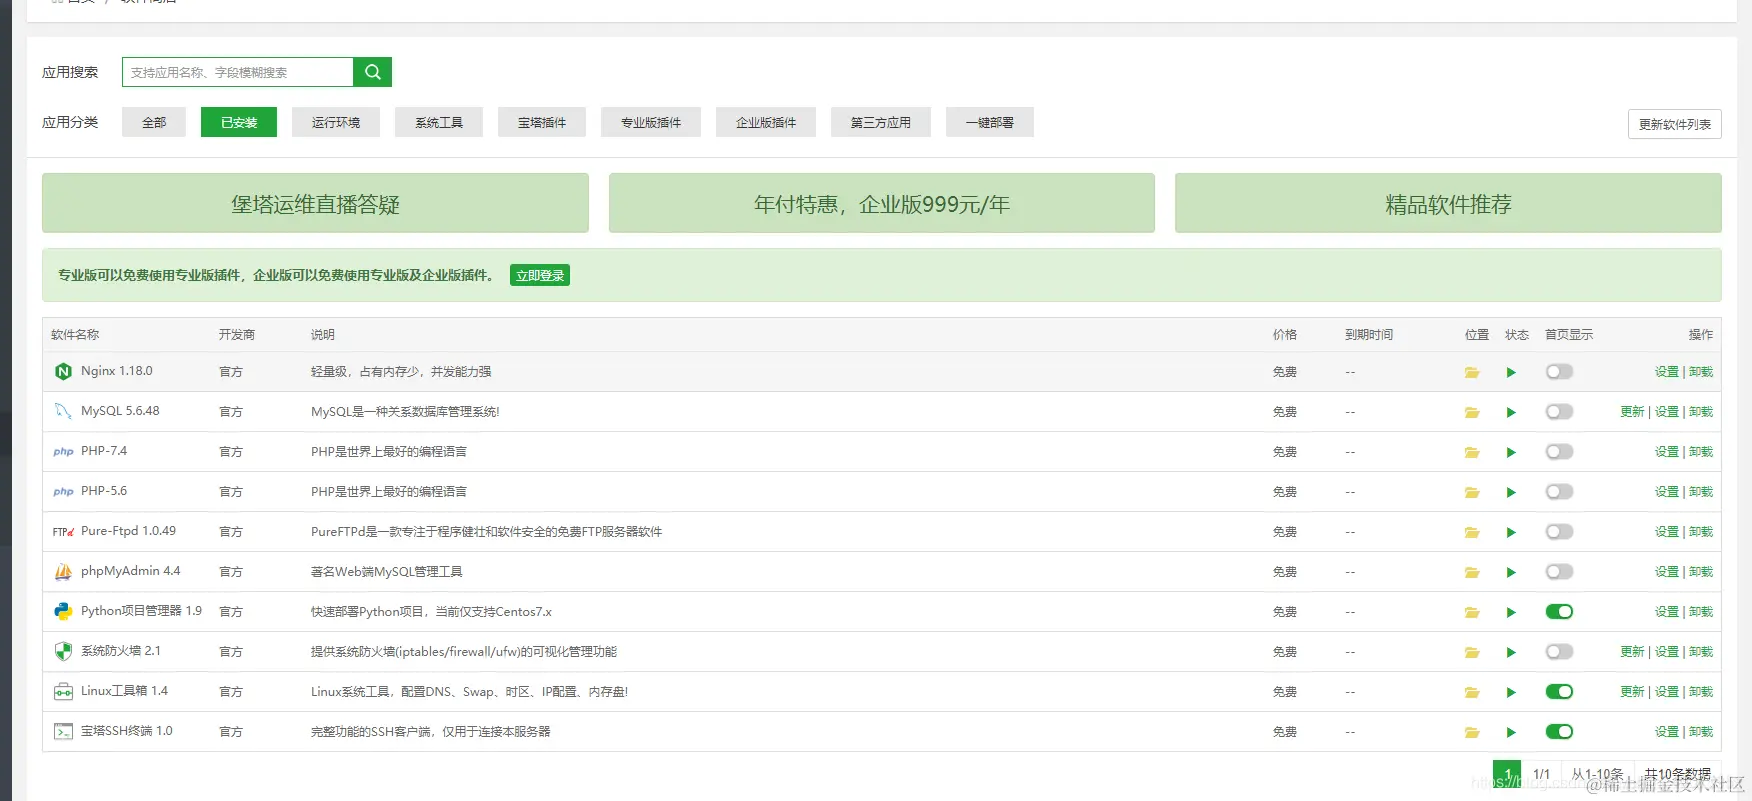
Task: Open the 年付特惠 企业版999元/年 banner
Action: 882,203
